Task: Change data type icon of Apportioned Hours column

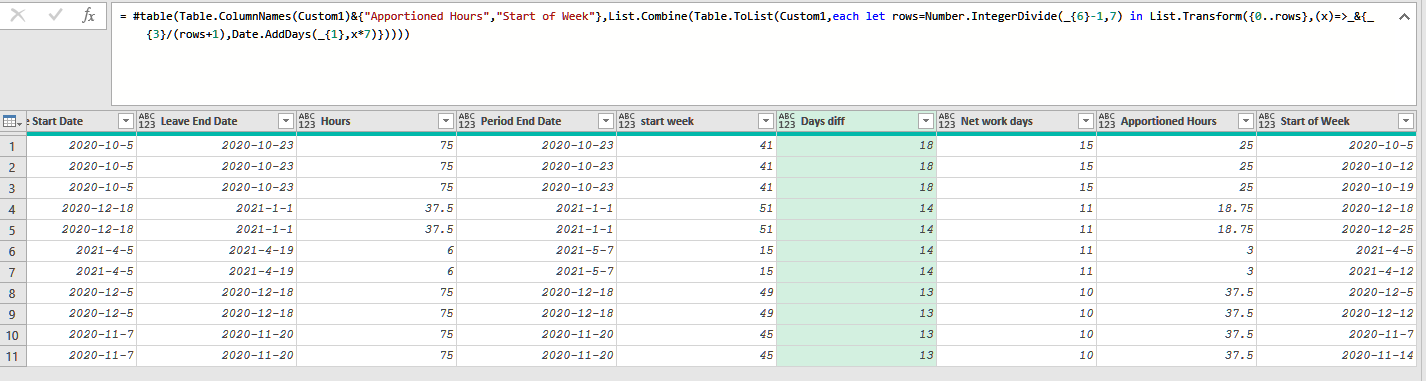Action: (x=1106, y=121)
